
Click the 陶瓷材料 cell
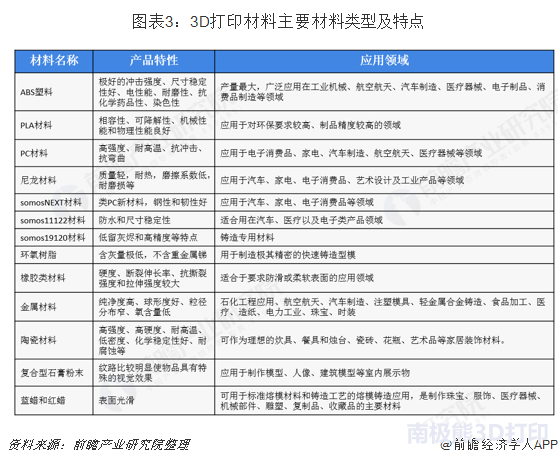(54, 340)
